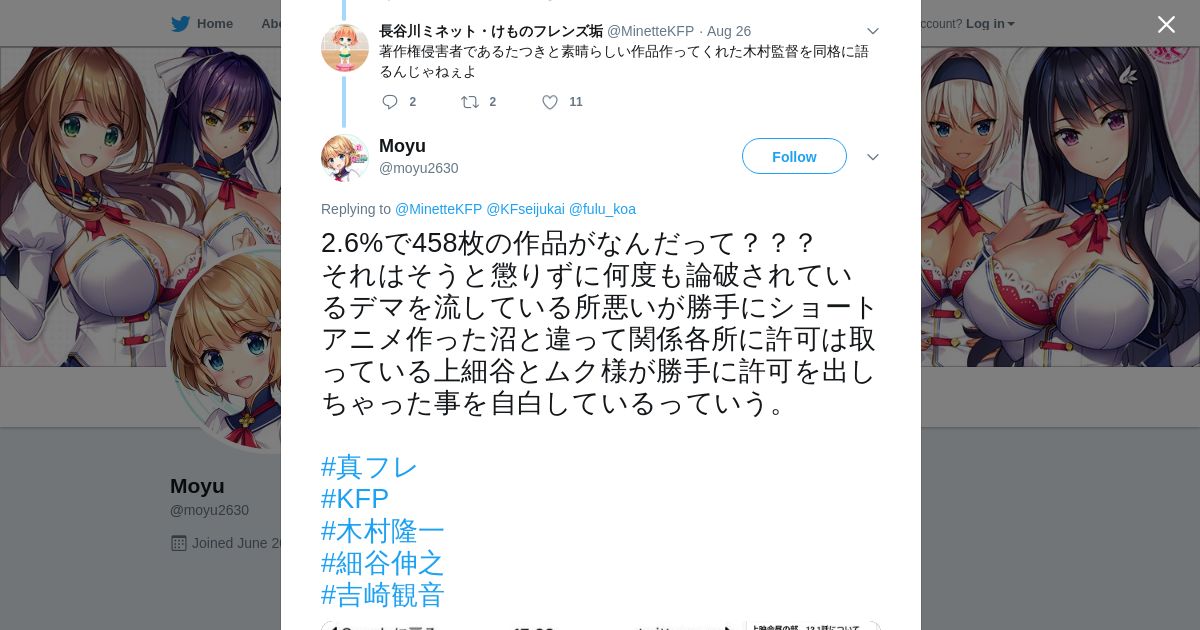
Task: Open the @MinetteKFP reply mention link
Action: point(439,209)
